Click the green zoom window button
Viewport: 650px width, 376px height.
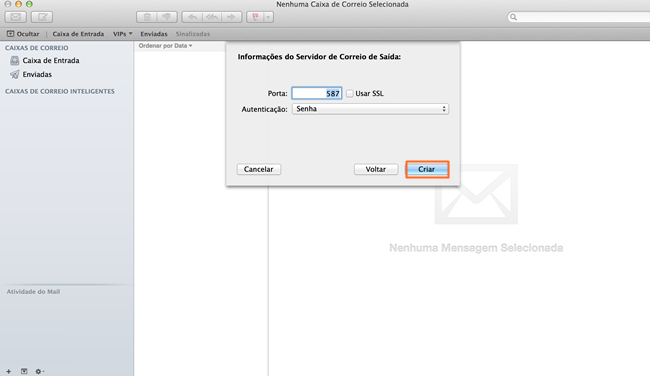29,4
